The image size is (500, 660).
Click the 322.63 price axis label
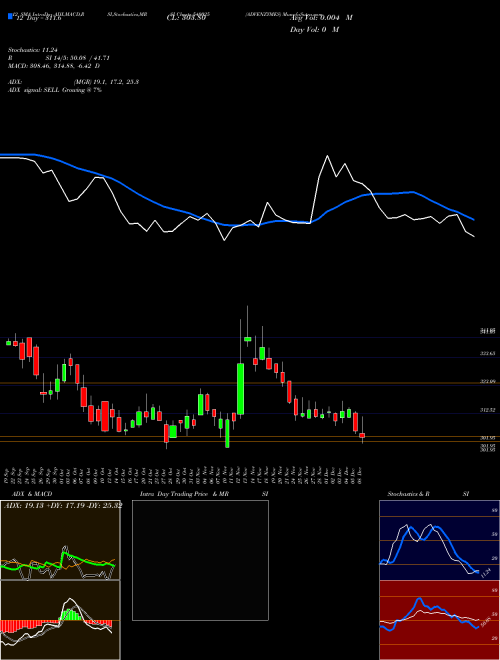point(487,354)
